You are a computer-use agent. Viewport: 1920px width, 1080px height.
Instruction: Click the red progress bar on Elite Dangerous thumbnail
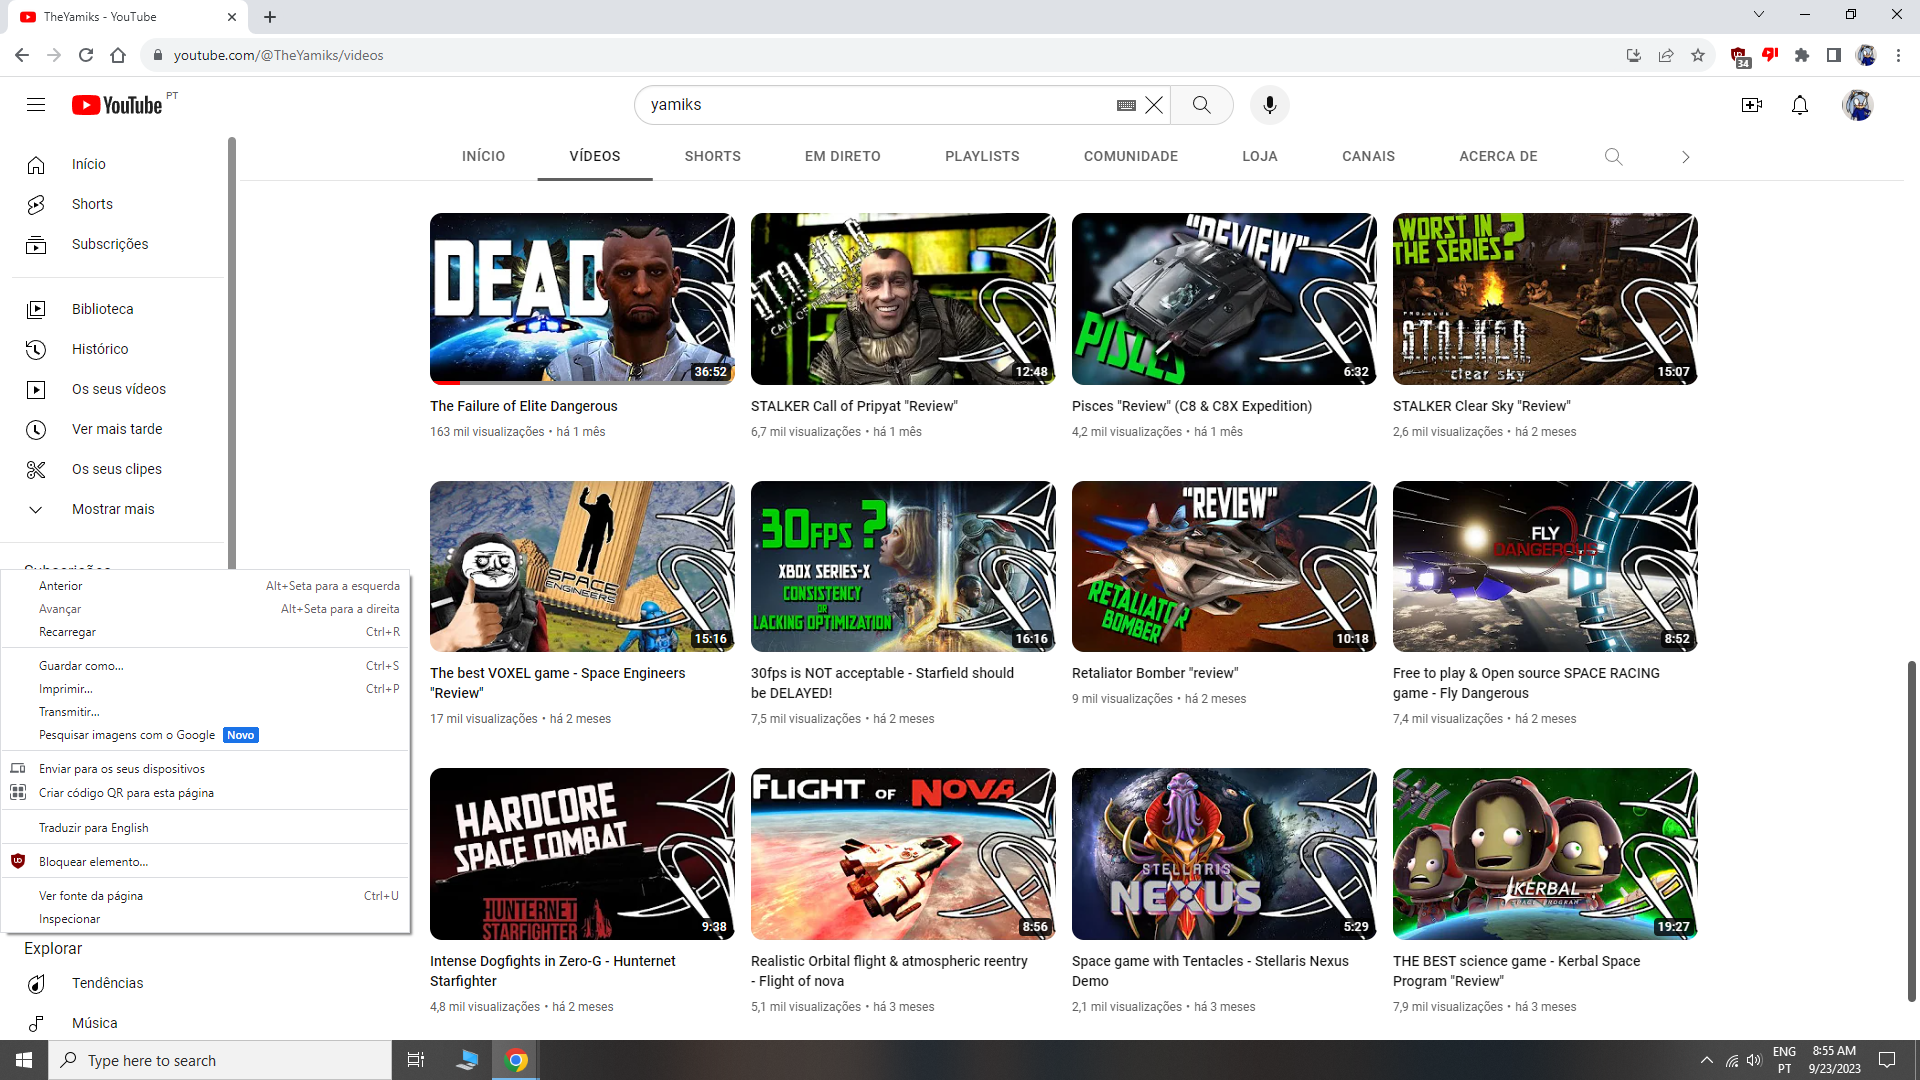point(445,382)
